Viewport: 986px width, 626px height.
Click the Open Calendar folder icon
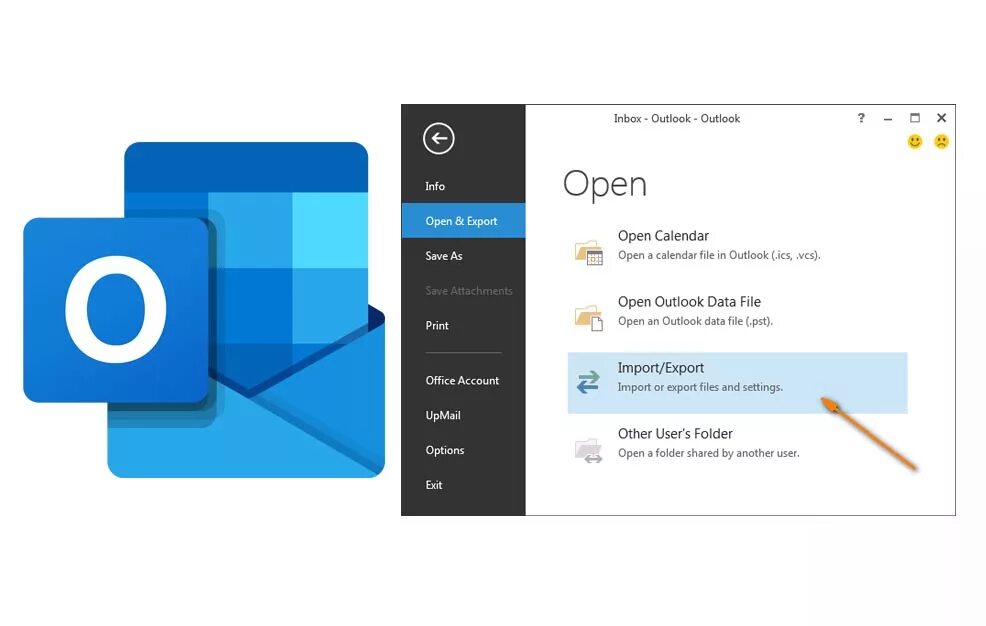coord(589,252)
